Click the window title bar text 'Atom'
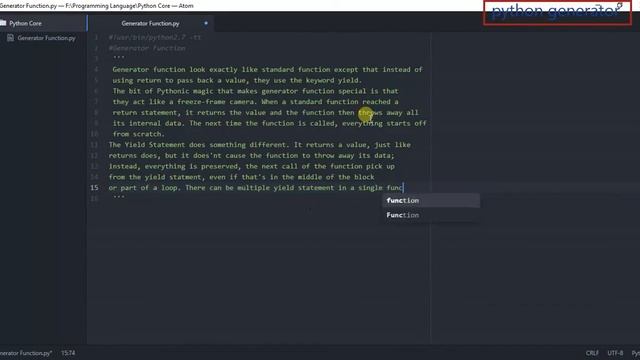The width and height of the screenshot is (640, 360). click(x=186, y=6)
